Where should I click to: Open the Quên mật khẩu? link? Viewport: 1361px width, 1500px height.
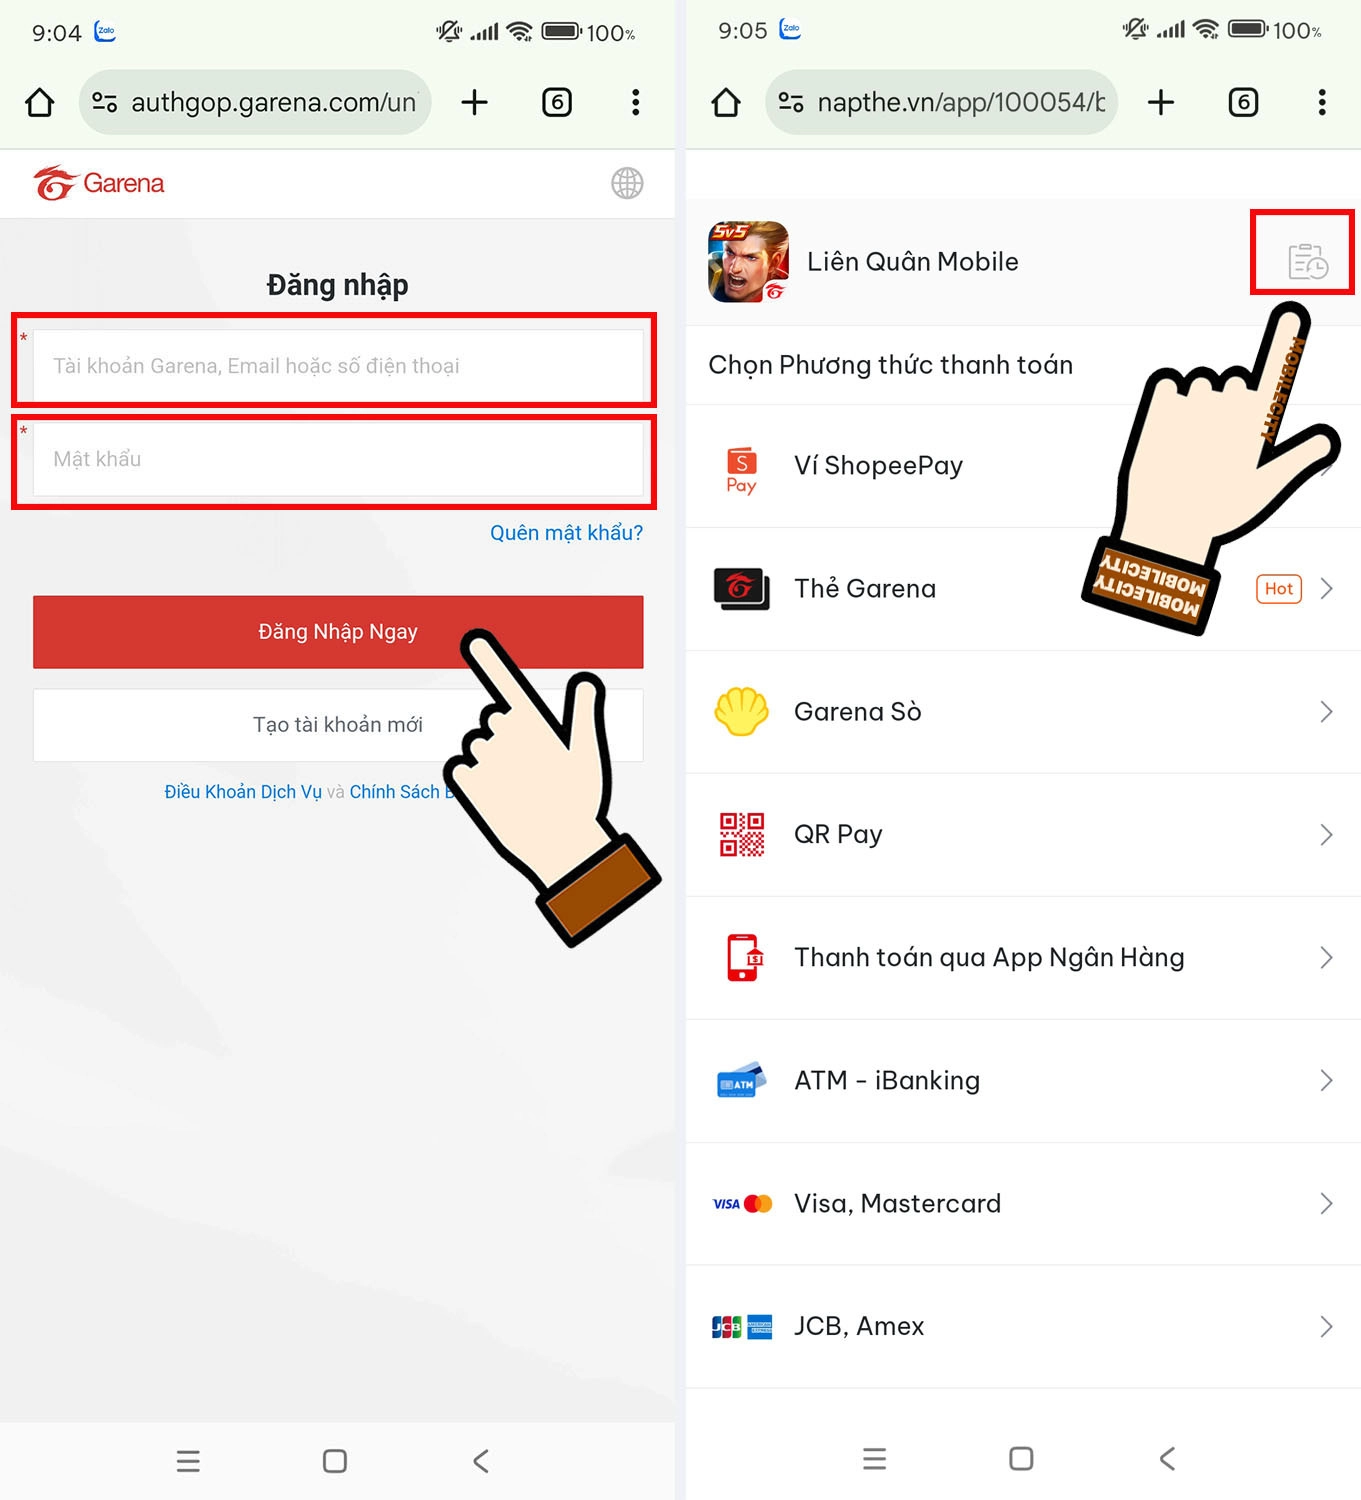pyautogui.click(x=566, y=533)
